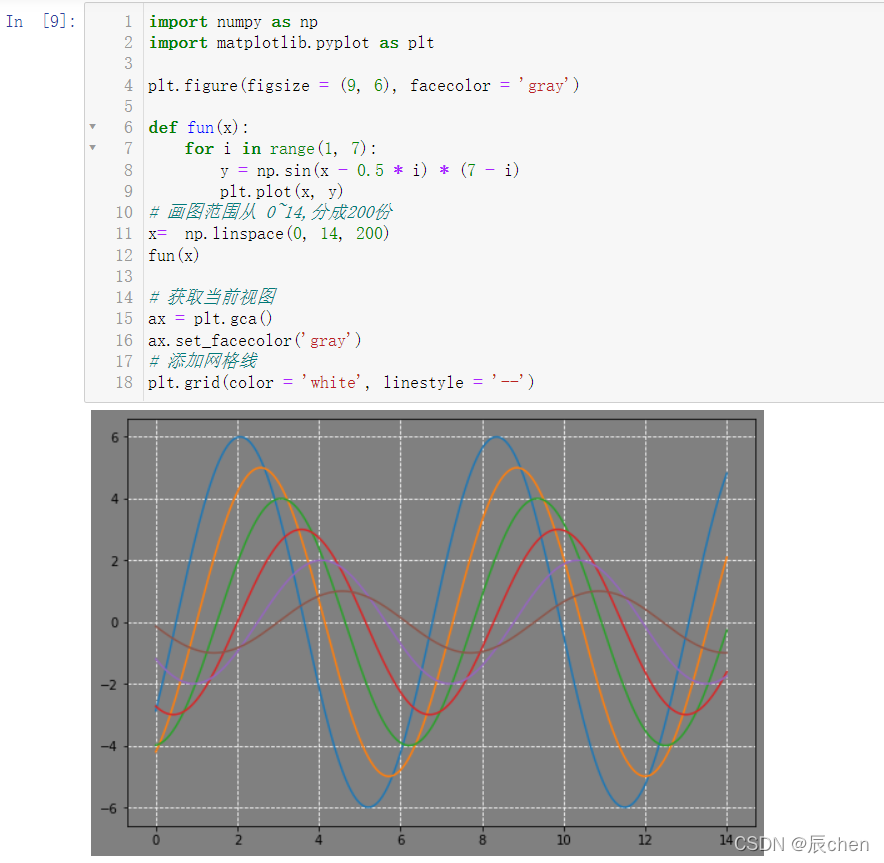Click the ax.set_facecolor('gray') line
This screenshot has width=884, height=863.
pyautogui.click(x=254, y=340)
